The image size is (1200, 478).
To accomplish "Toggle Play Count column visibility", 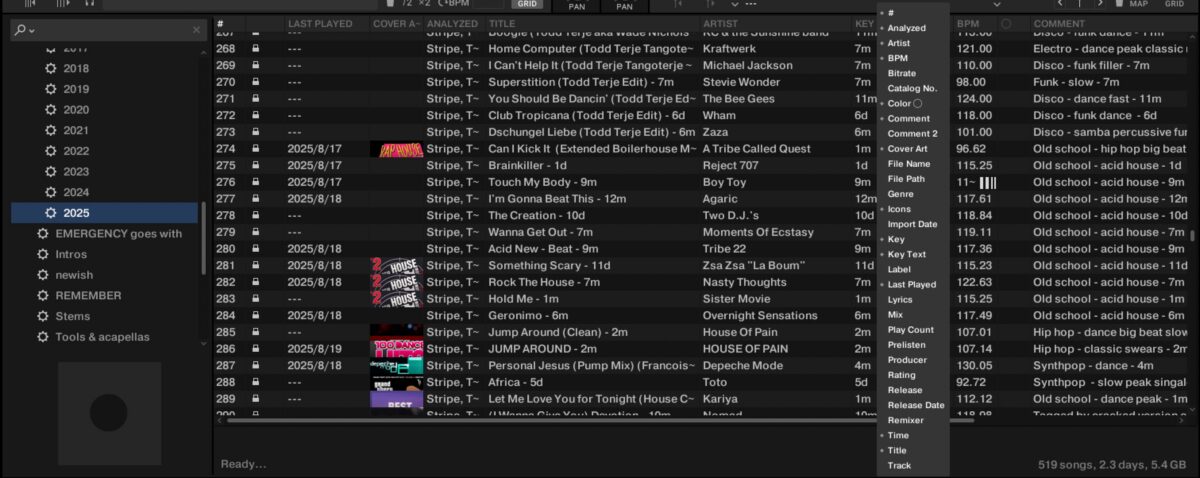I will (x=910, y=330).
